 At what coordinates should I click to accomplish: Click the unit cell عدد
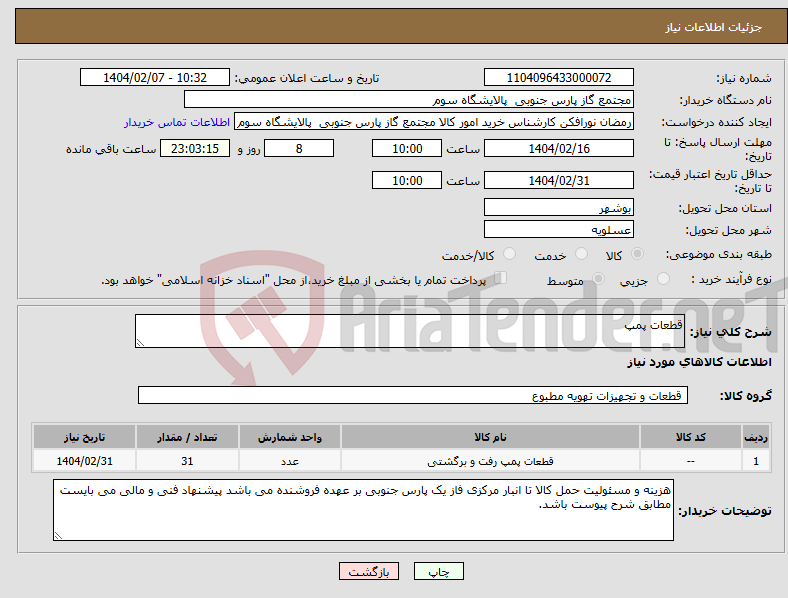(x=290, y=461)
